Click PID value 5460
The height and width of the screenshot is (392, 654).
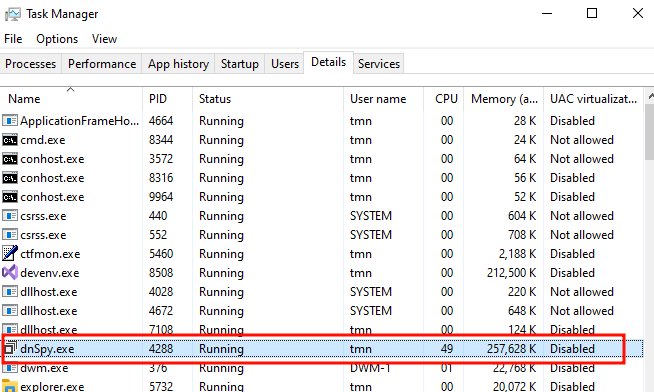tap(161, 254)
